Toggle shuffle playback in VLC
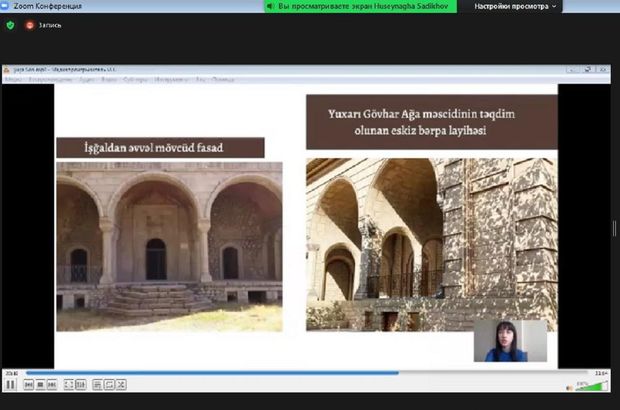620x410 pixels. point(121,384)
